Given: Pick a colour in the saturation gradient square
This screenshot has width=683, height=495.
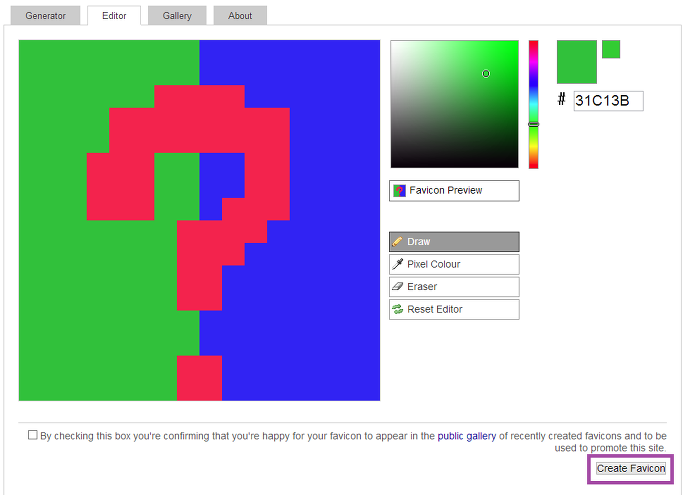Looking at the screenshot, I should click(454, 104).
